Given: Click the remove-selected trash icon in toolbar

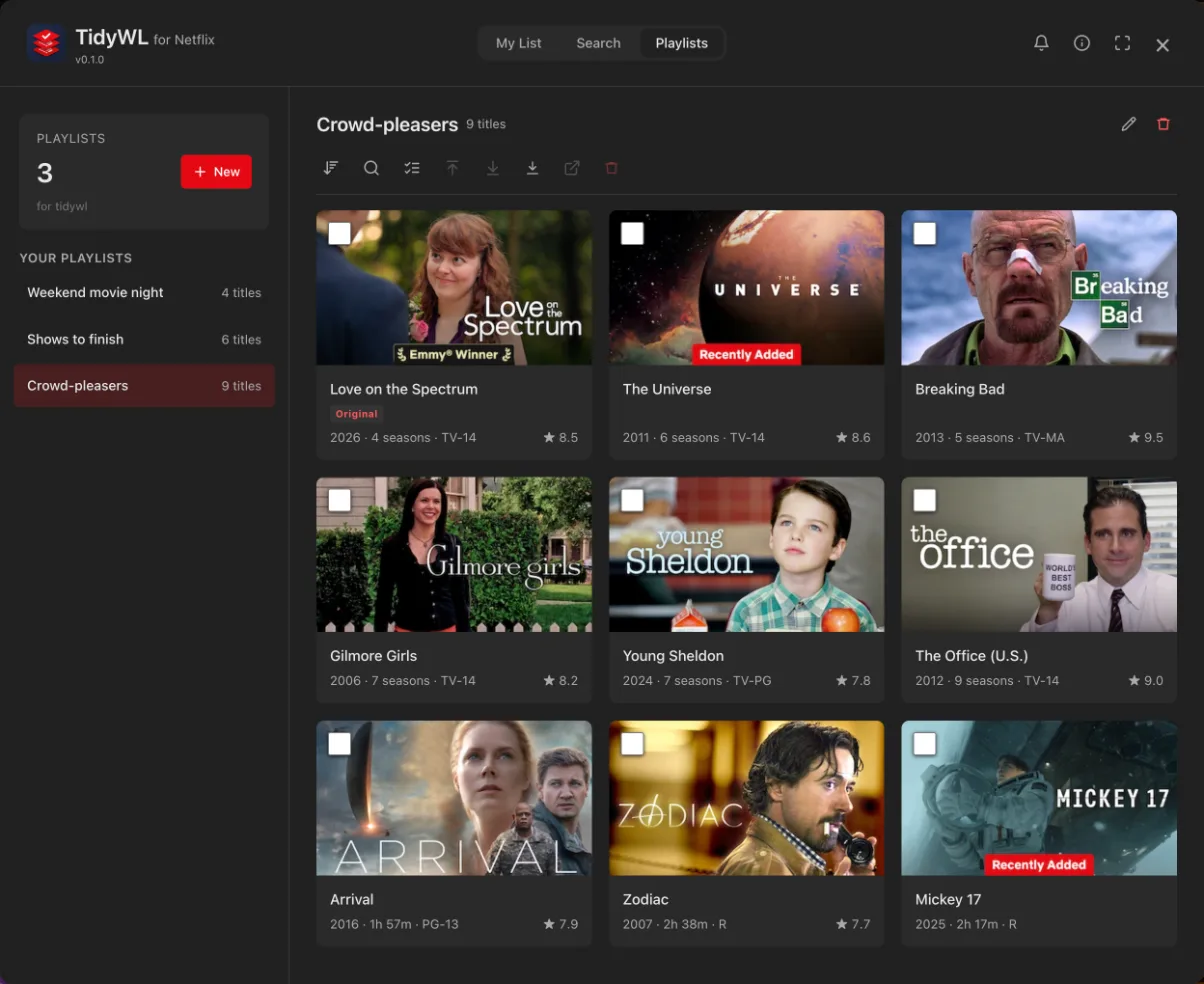Looking at the screenshot, I should pos(612,168).
